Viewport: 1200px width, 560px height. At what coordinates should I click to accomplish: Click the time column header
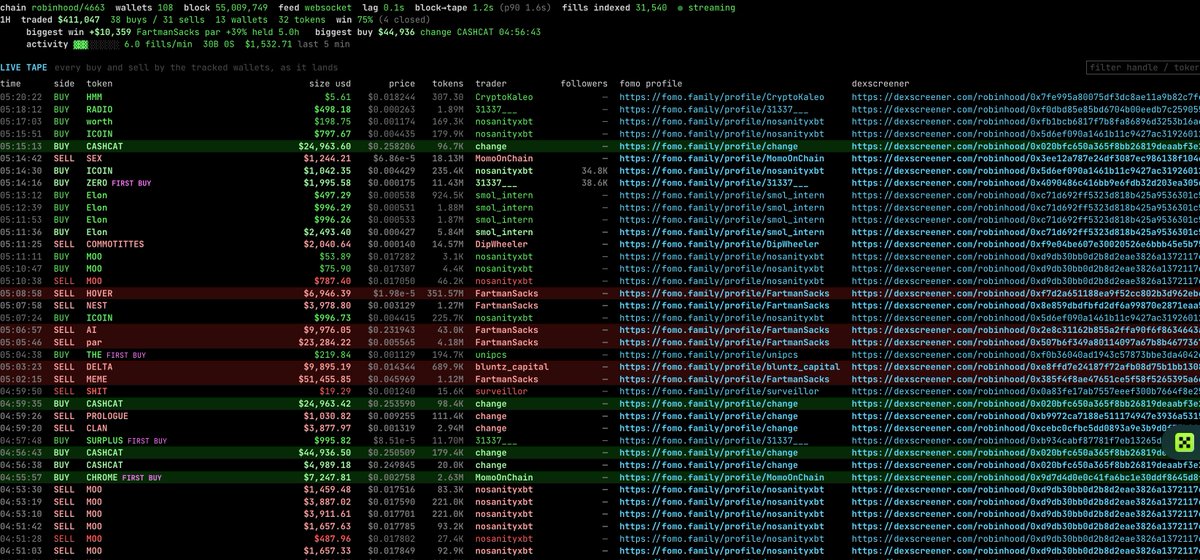point(11,83)
